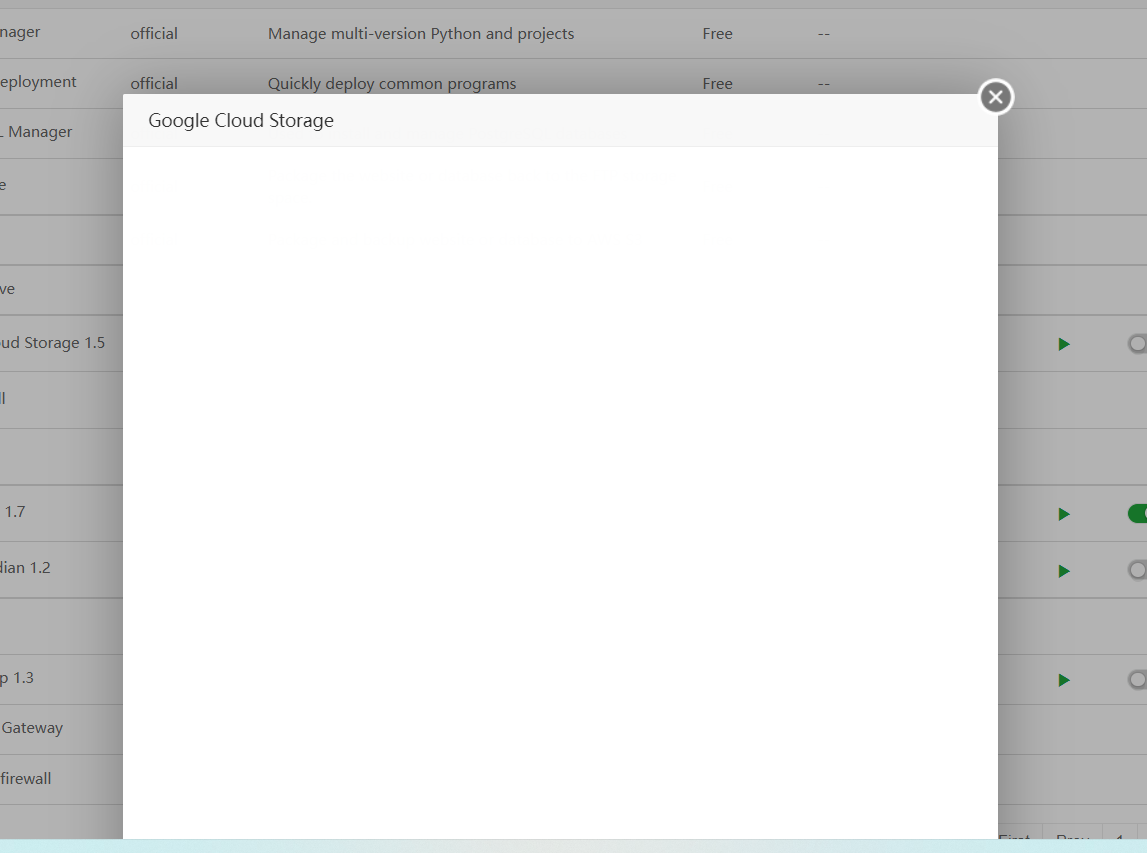Image resolution: width=1147 pixels, height=853 pixels.
Task: Click 'Quickly deploy common programs' description
Action: [391, 83]
